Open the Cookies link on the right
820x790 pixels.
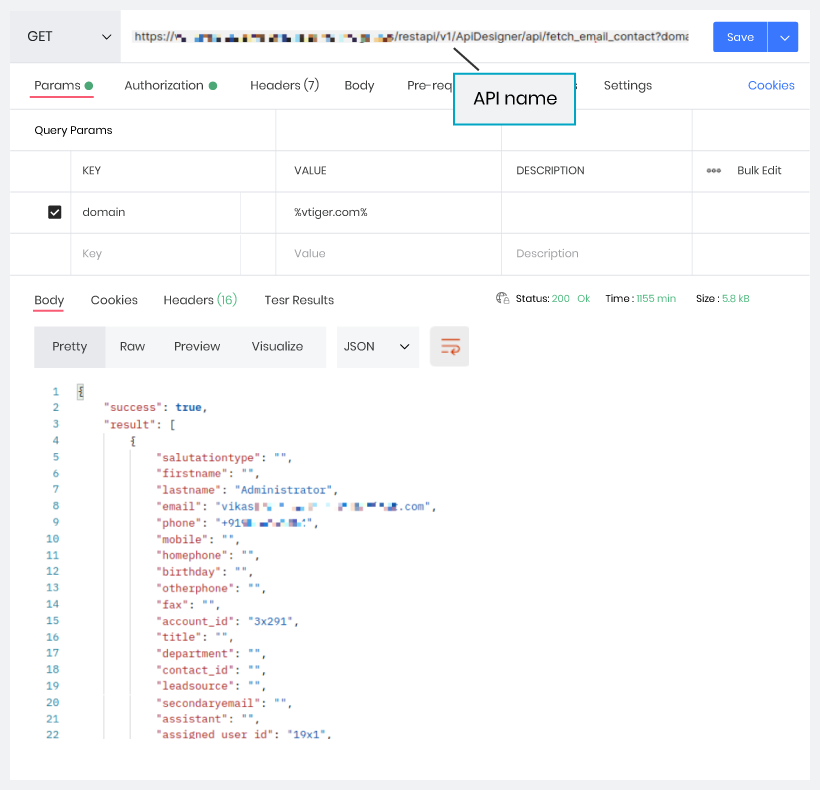(771, 86)
